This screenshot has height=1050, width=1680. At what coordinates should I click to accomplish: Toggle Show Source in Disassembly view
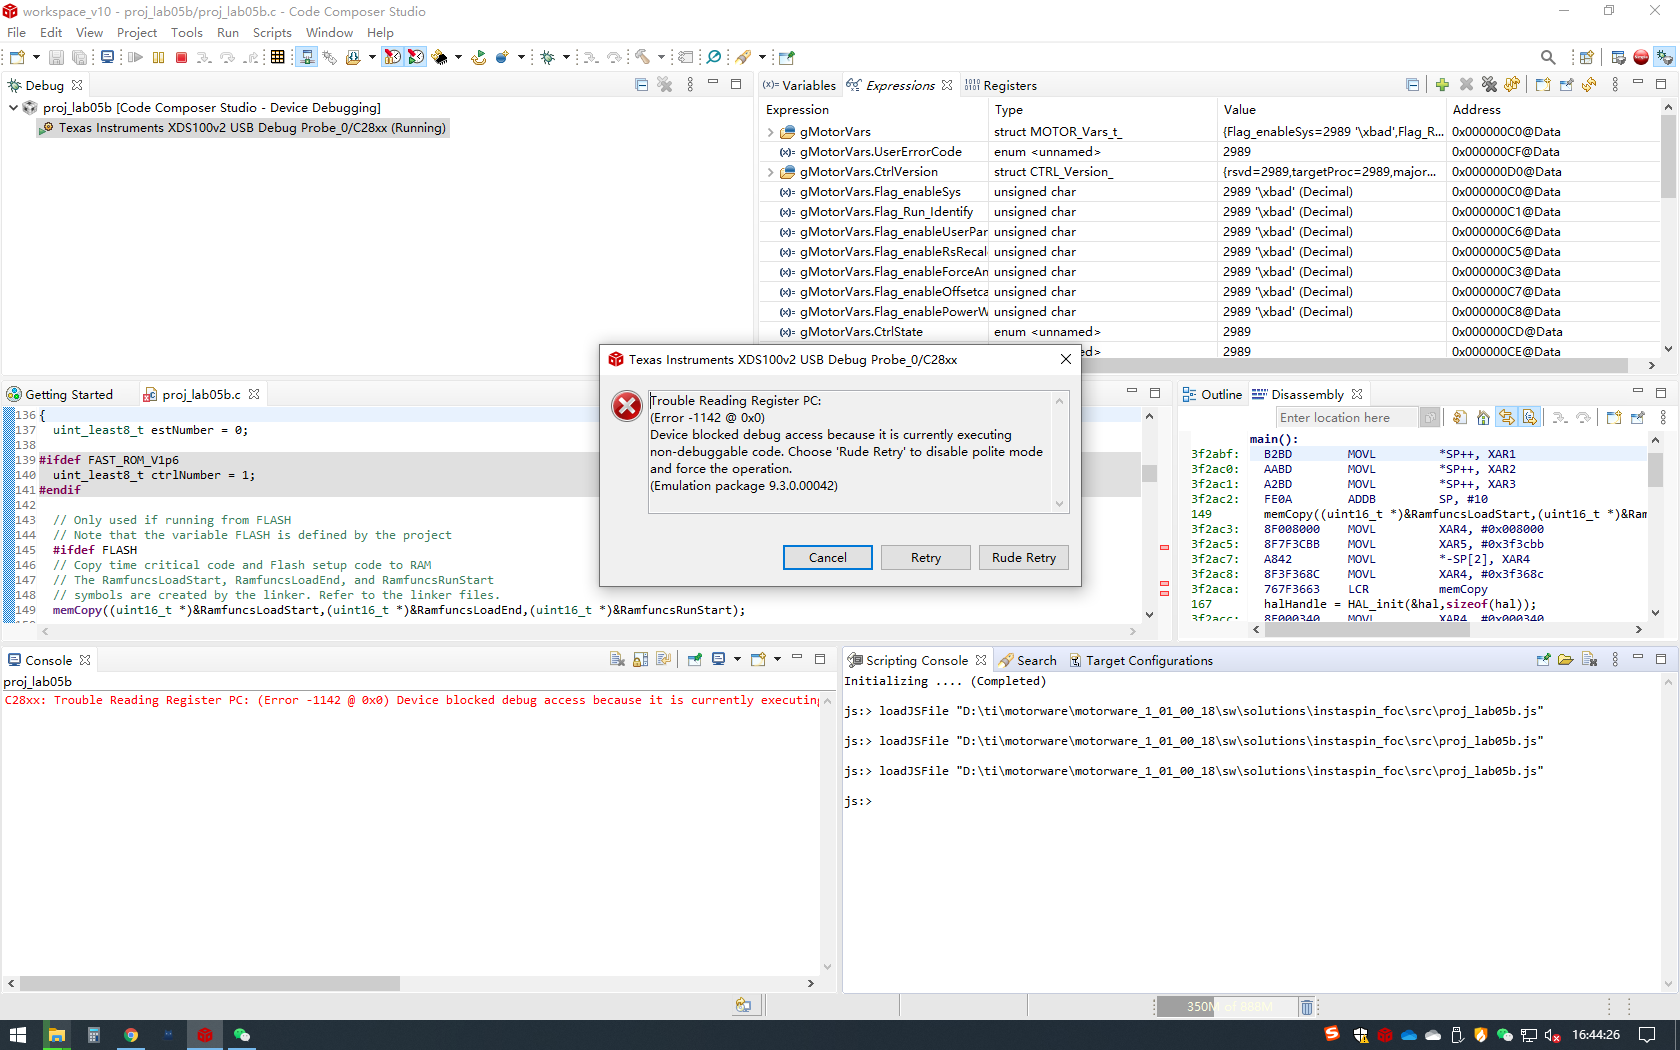pyautogui.click(x=1529, y=418)
